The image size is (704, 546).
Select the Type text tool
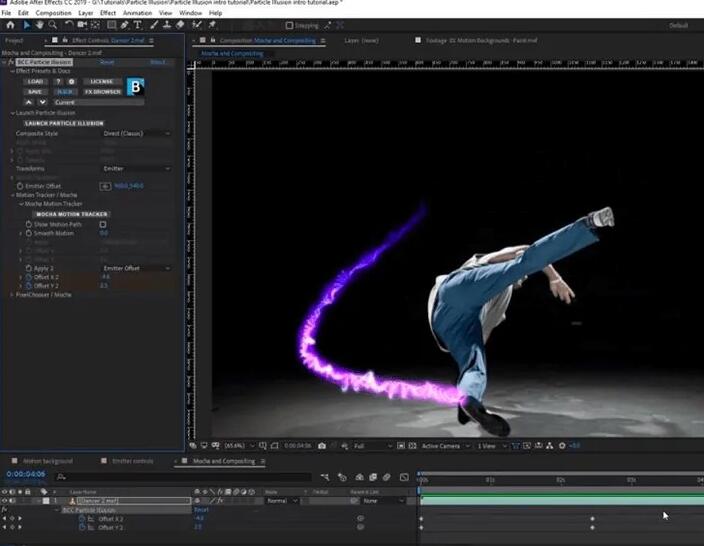(x=137, y=25)
